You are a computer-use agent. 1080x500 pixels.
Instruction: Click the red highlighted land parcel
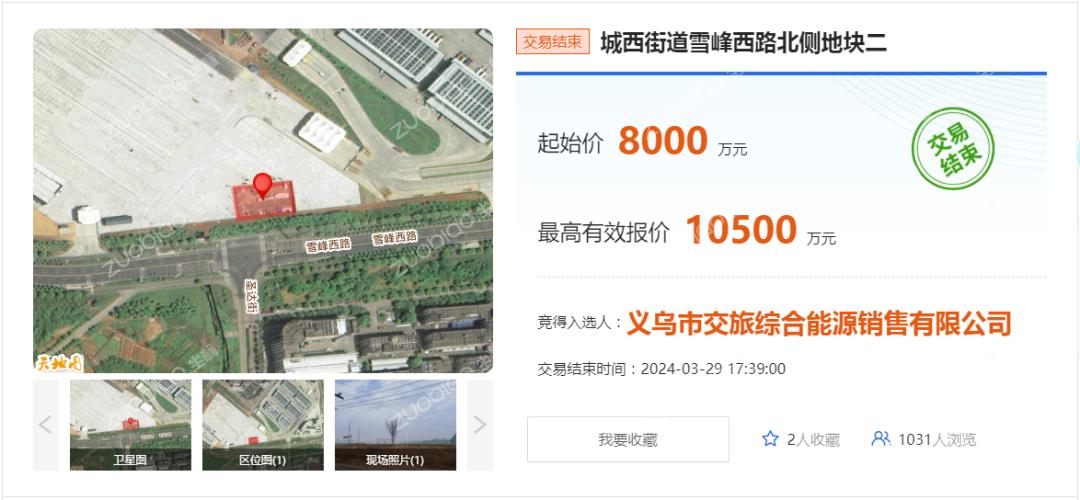click(265, 200)
